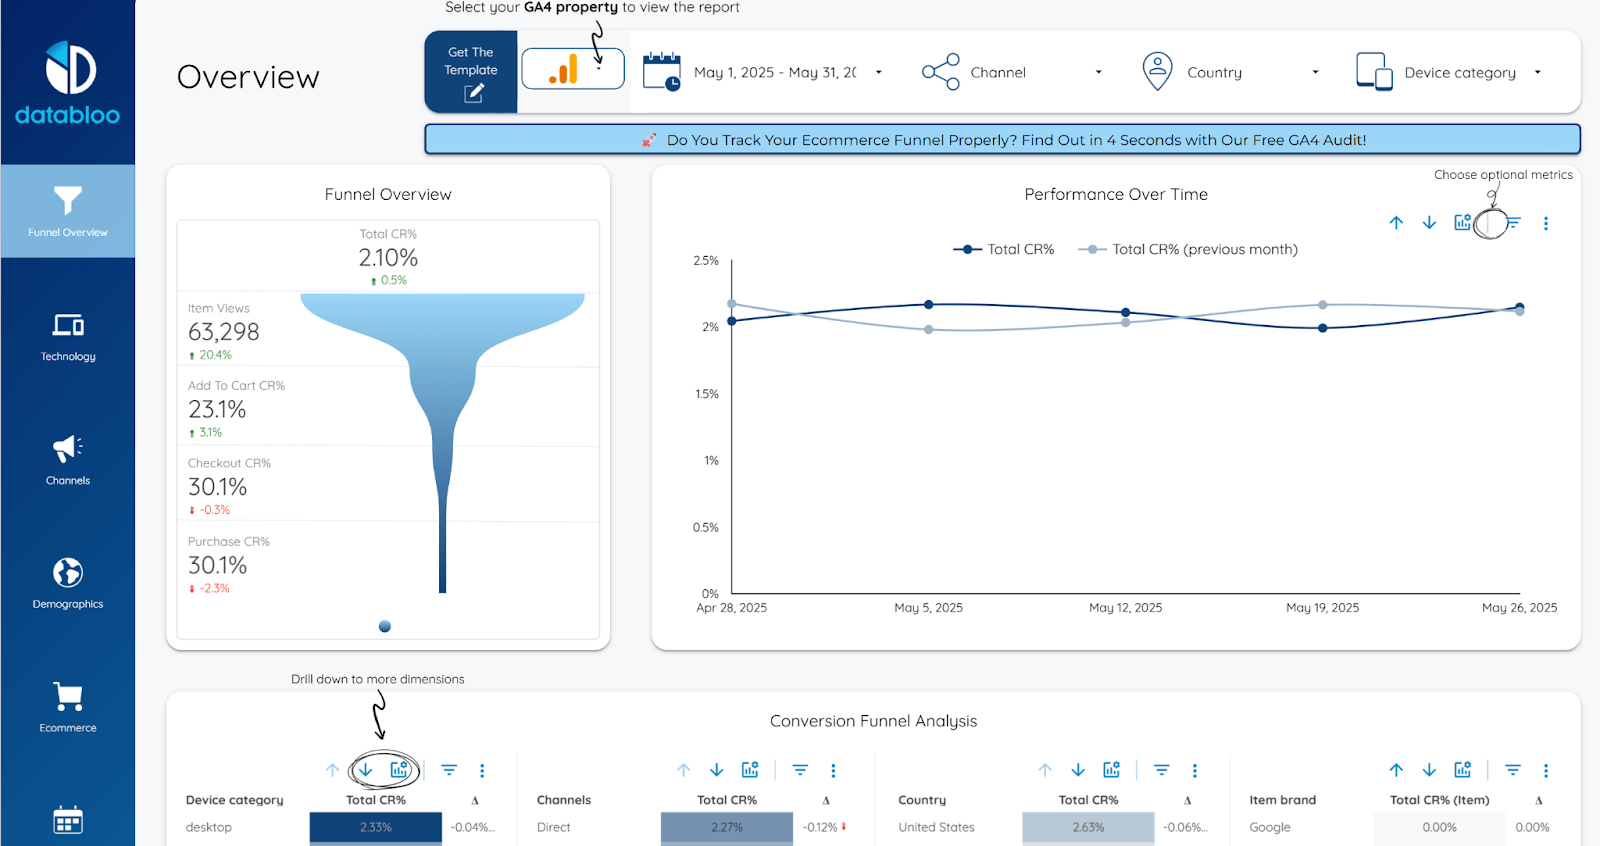
Task: Click the Get The Template button
Action: click(471, 72)
